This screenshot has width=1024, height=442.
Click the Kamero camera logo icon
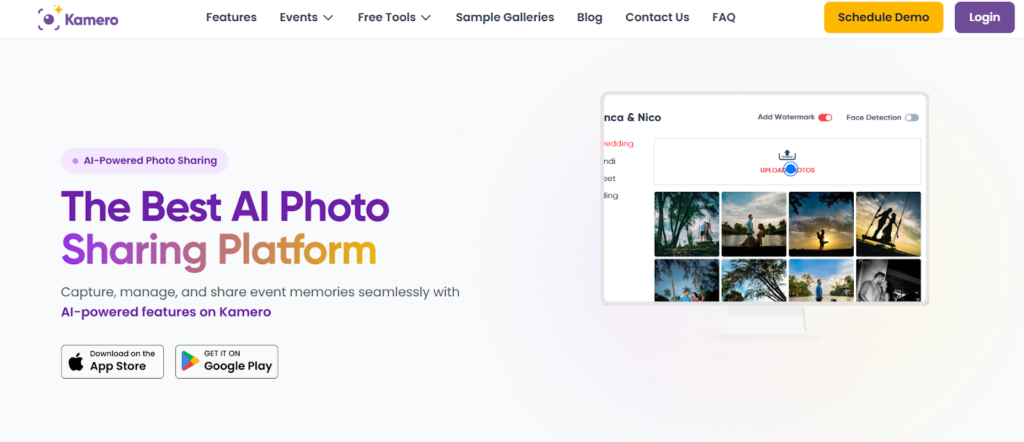49,18
